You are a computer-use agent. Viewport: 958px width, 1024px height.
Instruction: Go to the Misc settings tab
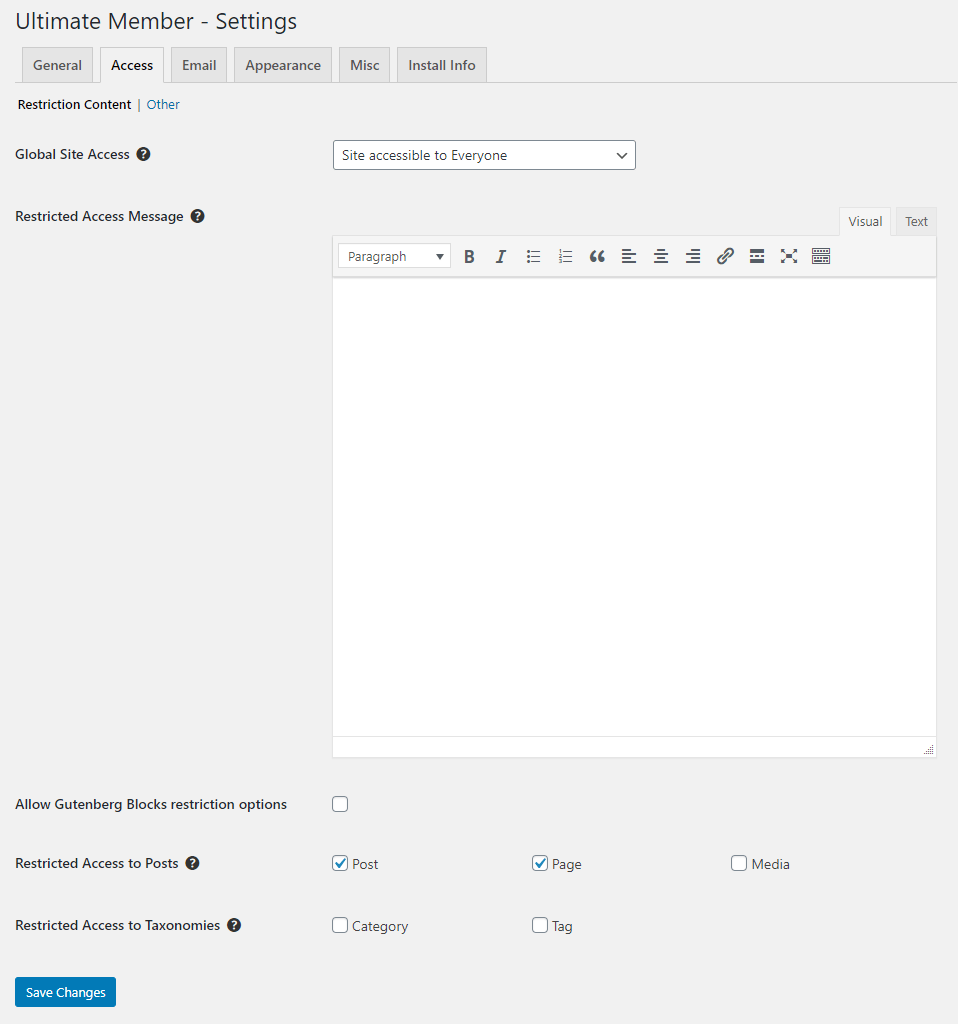click(x=364, y=65)
